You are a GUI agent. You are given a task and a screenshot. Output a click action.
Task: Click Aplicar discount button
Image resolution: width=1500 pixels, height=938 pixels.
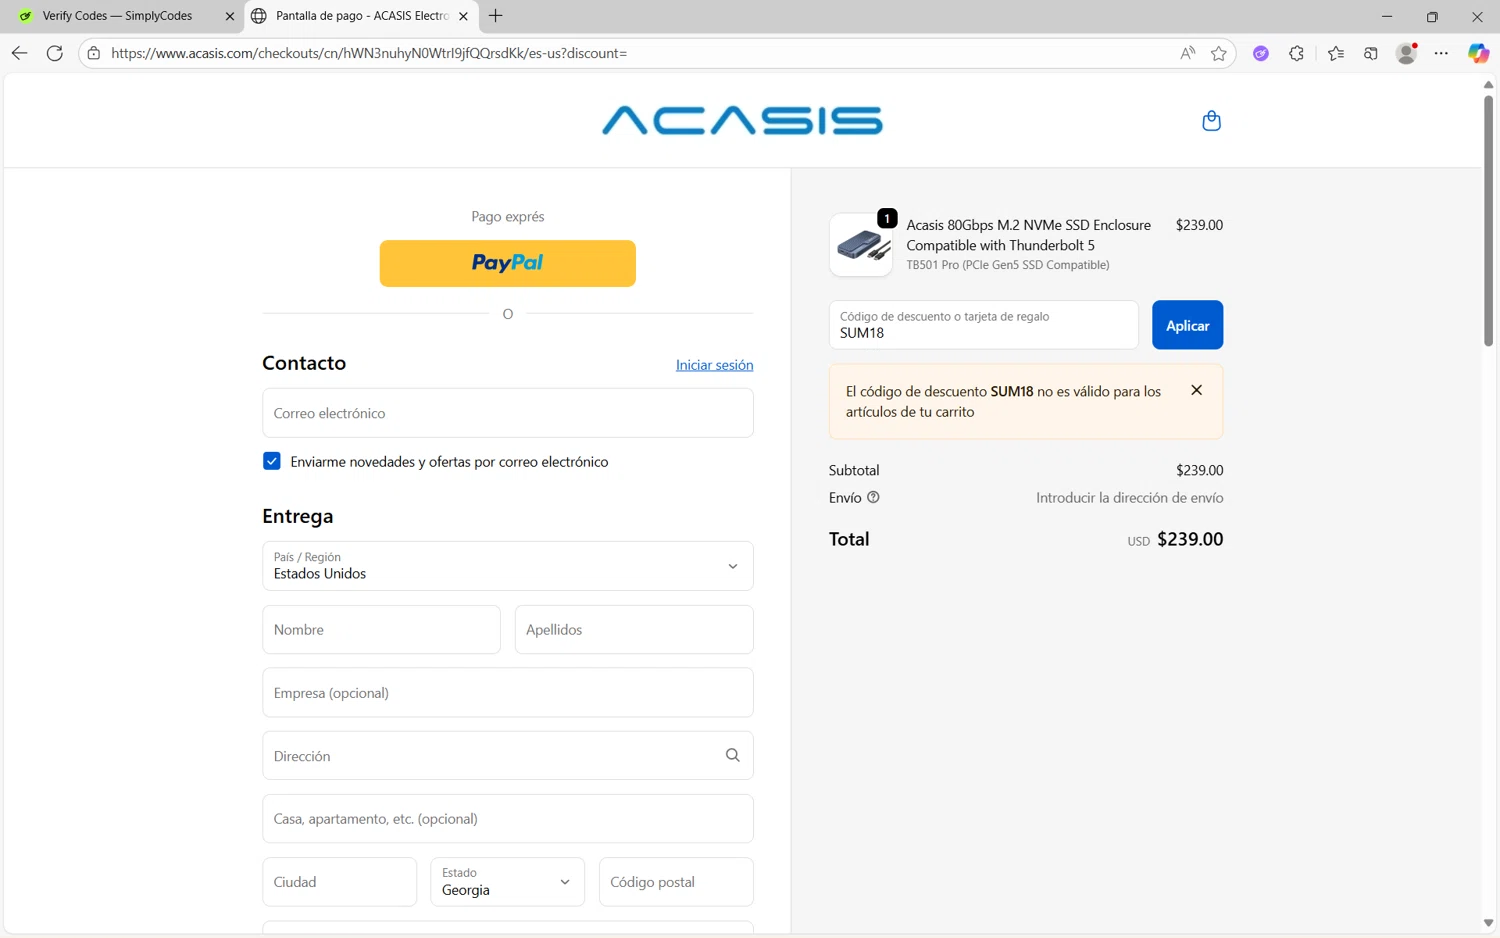point(1187,325)
